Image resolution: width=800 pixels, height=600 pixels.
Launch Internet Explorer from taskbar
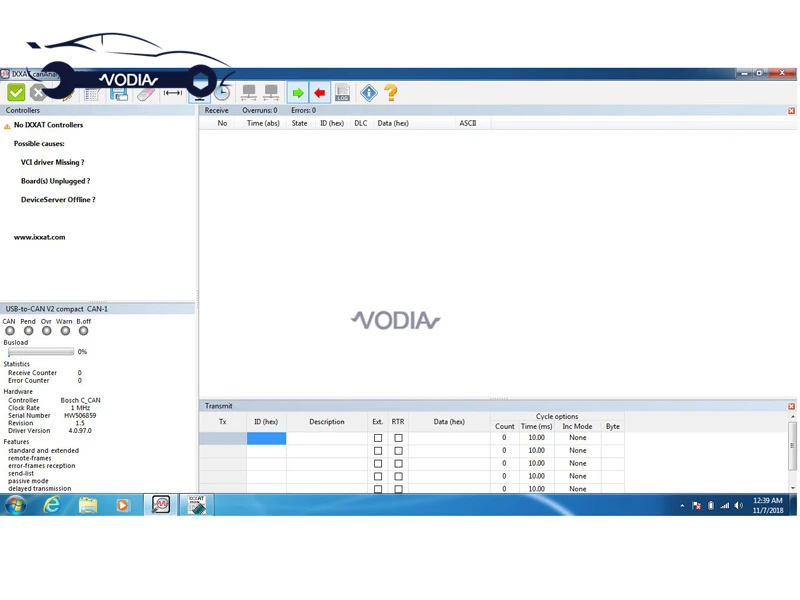52,505
